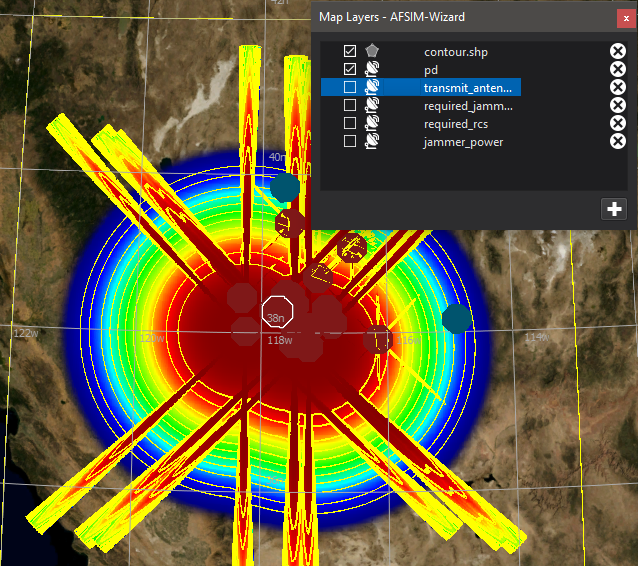Screen dimensions: 638x566
Task: Select the required_jamm... layer name
Action: click(x=468, y=106)
